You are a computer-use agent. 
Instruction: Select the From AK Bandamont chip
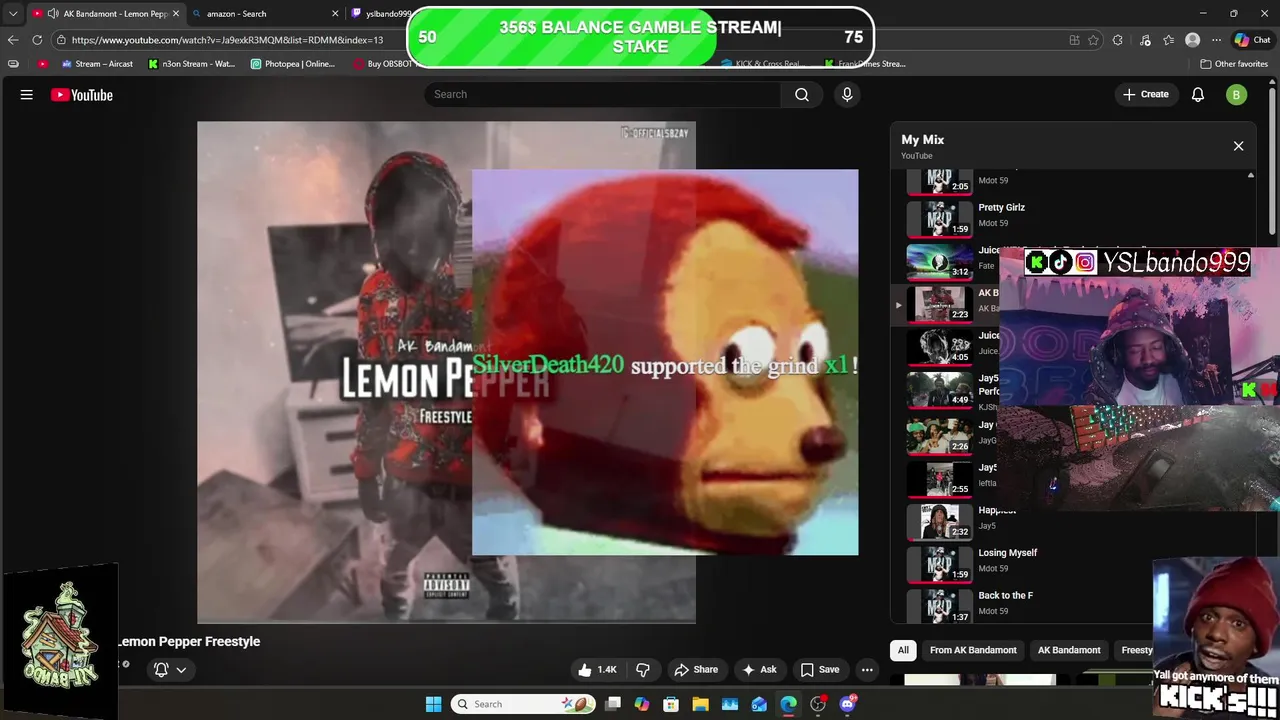(973, 650)
